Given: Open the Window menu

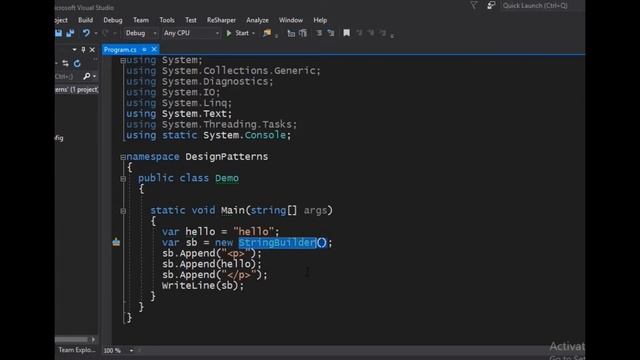Looking at the screenshot, I should click(291, 20).
